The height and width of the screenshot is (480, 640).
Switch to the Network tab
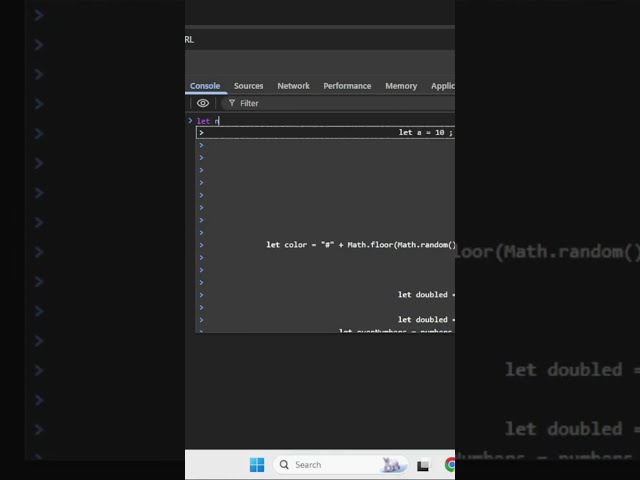[x=293, y=86]
